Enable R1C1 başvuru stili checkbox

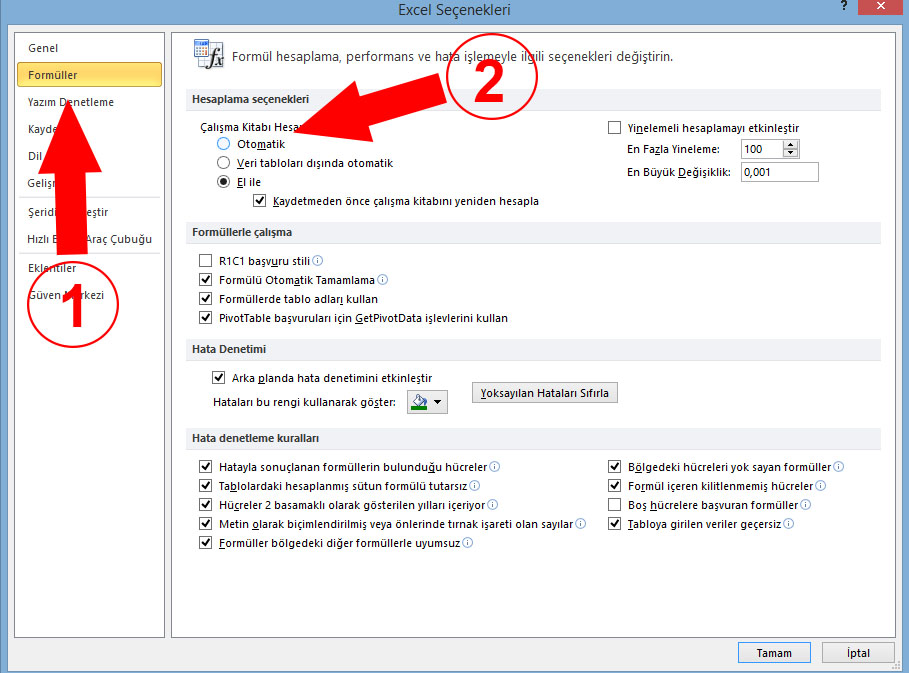205,261
